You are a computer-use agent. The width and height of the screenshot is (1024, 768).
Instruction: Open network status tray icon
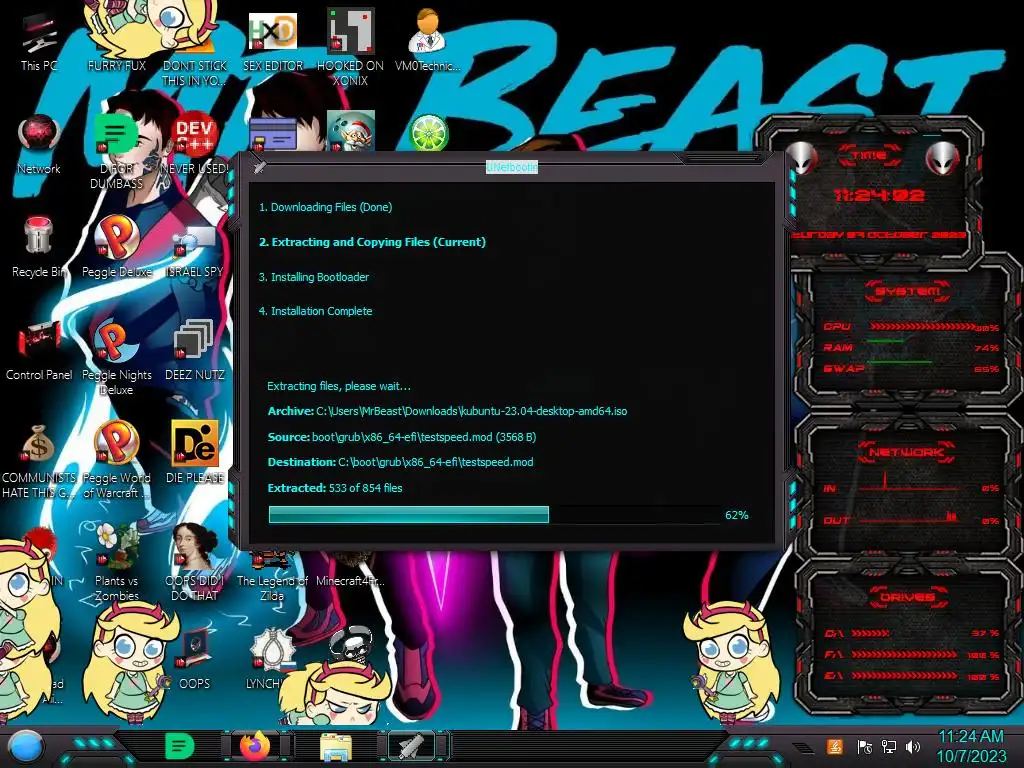[889, 746]
